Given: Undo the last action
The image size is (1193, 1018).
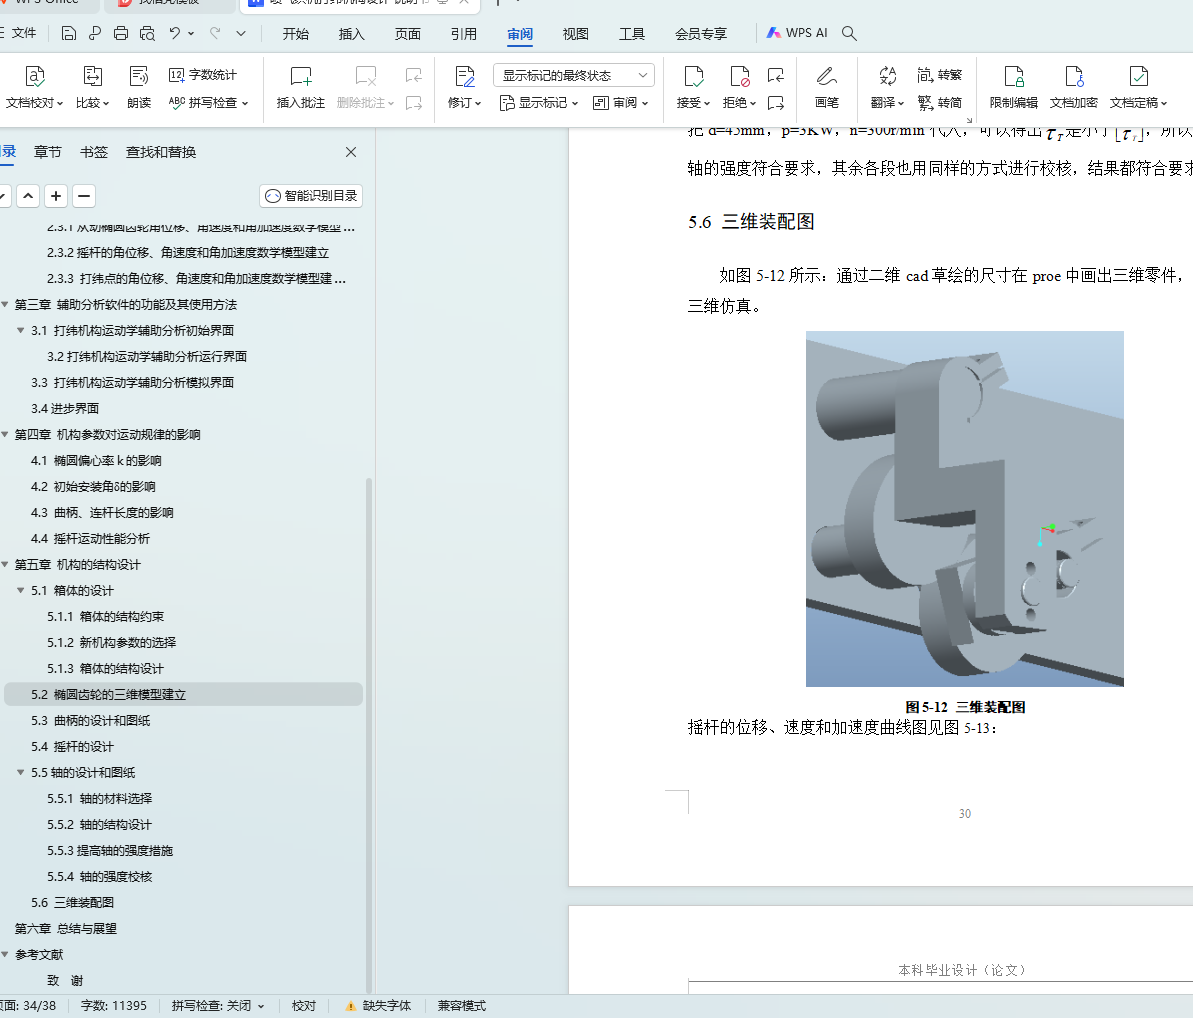Looking at the screenshot, I should coord(175,33).
